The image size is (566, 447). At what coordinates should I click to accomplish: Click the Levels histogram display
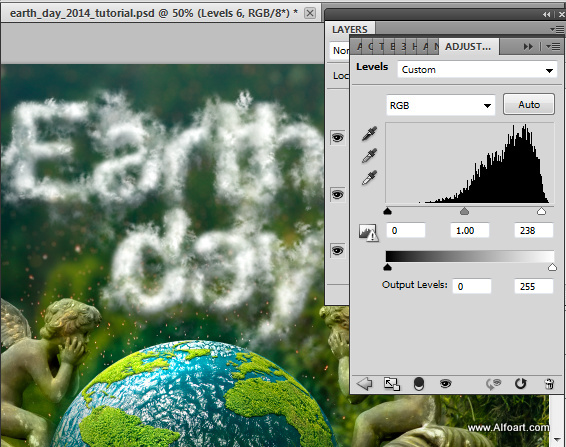[x=470, y=163]
